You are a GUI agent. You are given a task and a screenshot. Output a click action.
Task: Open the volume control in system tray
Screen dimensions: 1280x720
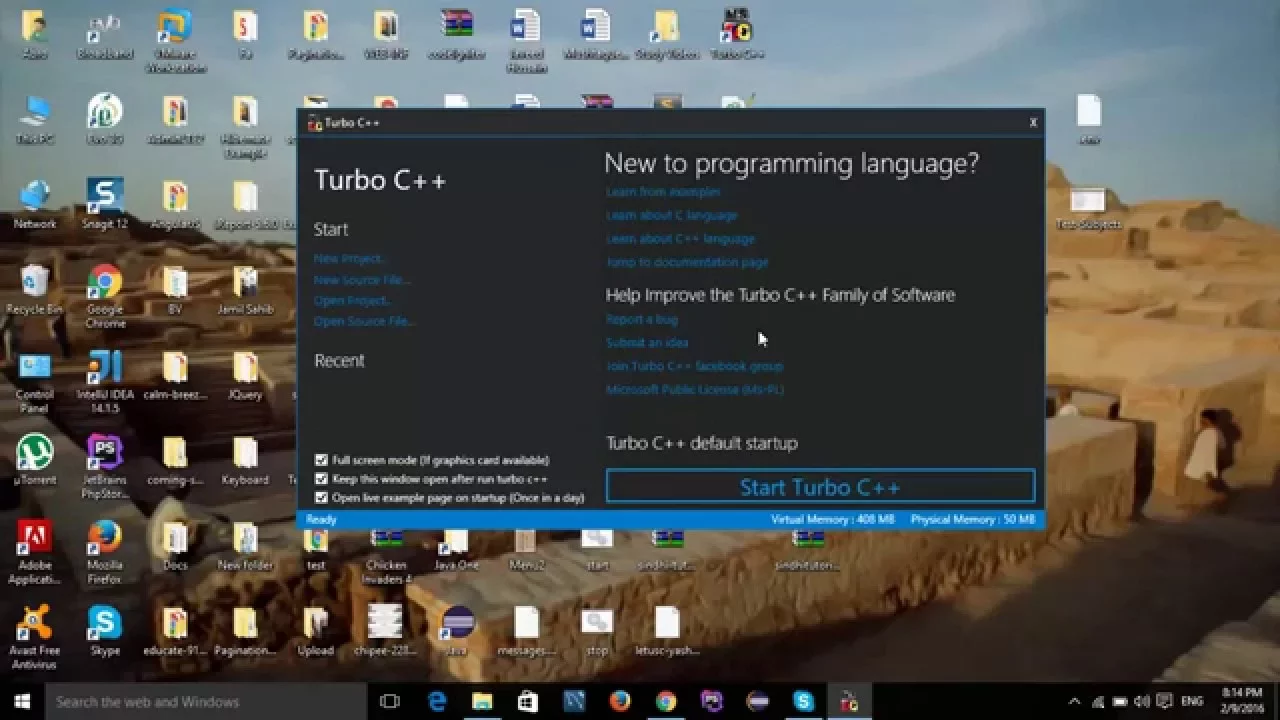point(1143,702)
